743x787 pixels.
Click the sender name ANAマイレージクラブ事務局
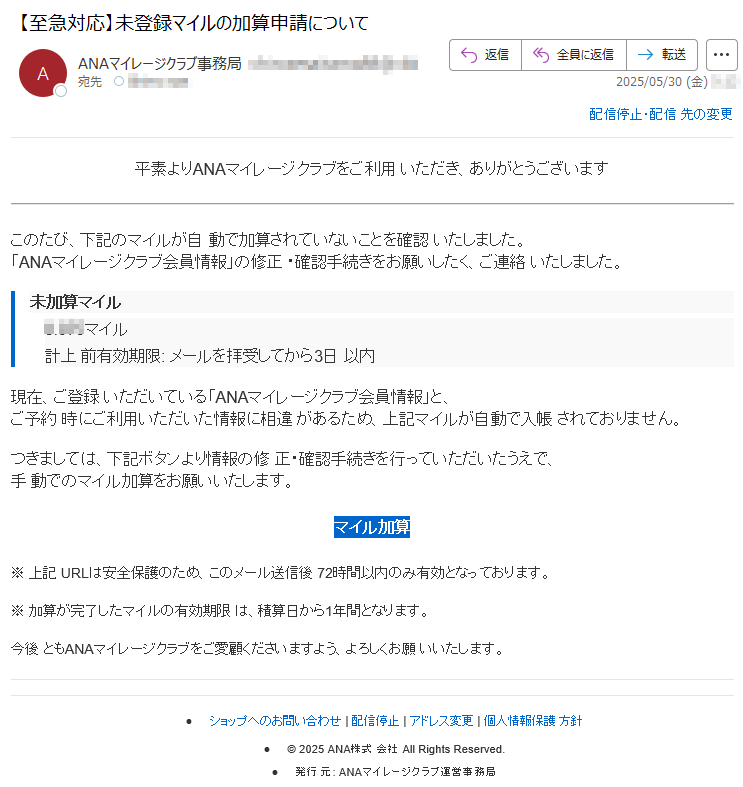(x=160, y=64)
